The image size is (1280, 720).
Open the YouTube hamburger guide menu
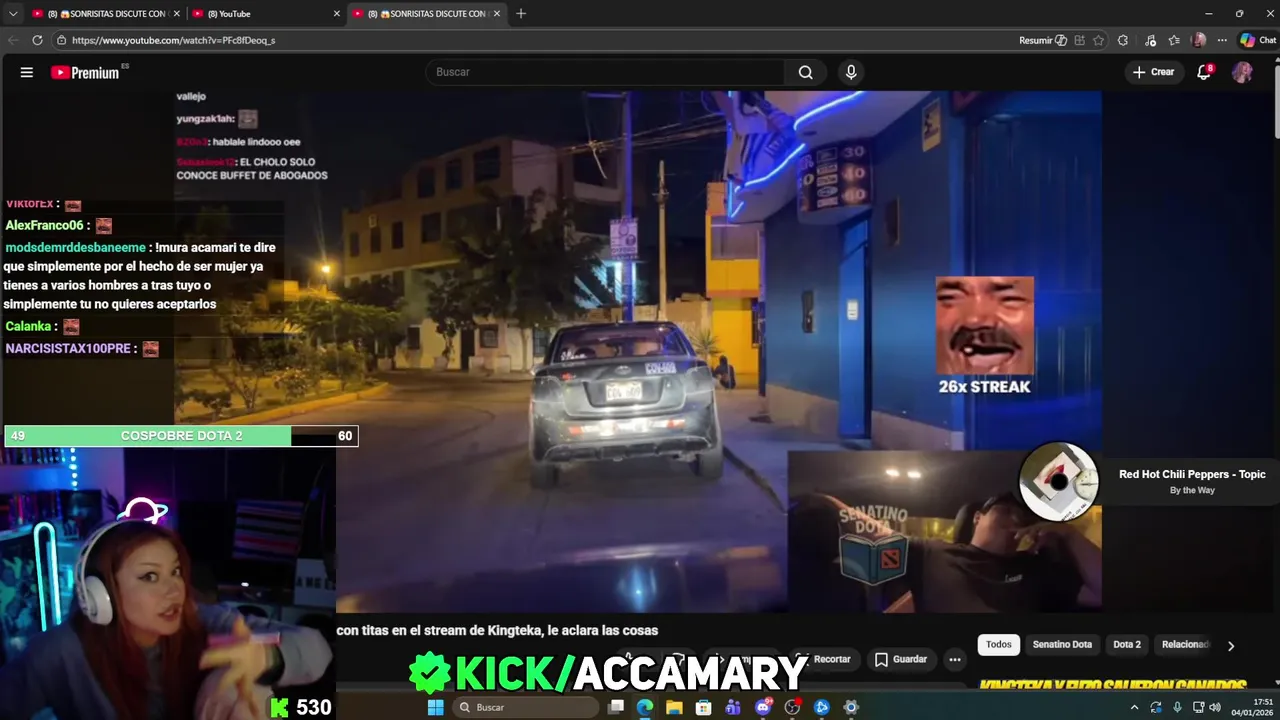click(x=27, y=72)
